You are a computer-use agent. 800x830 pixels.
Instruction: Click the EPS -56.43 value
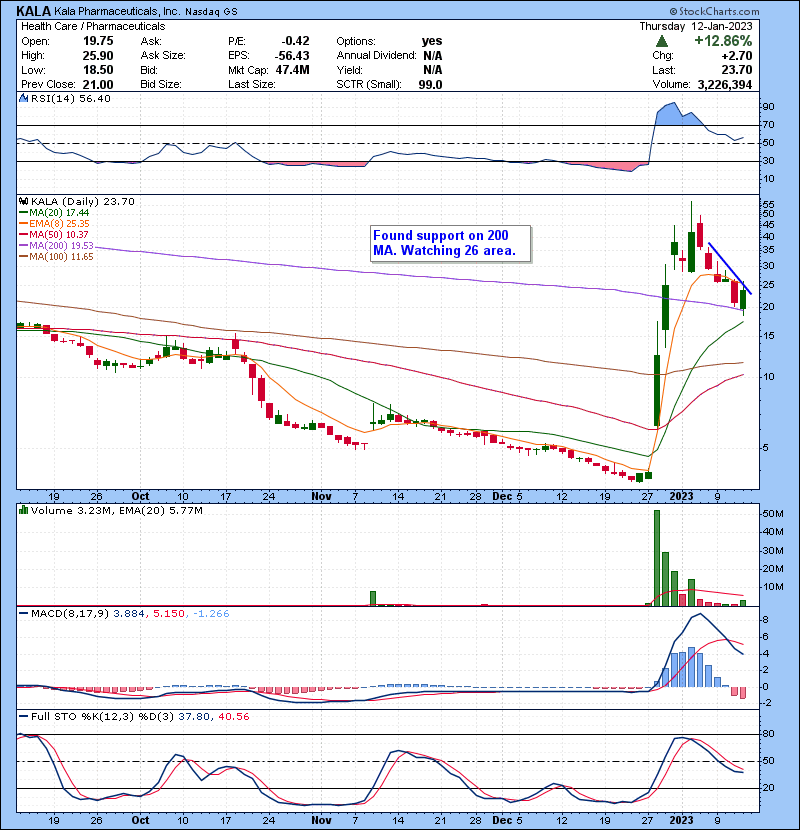click(292, 56)
